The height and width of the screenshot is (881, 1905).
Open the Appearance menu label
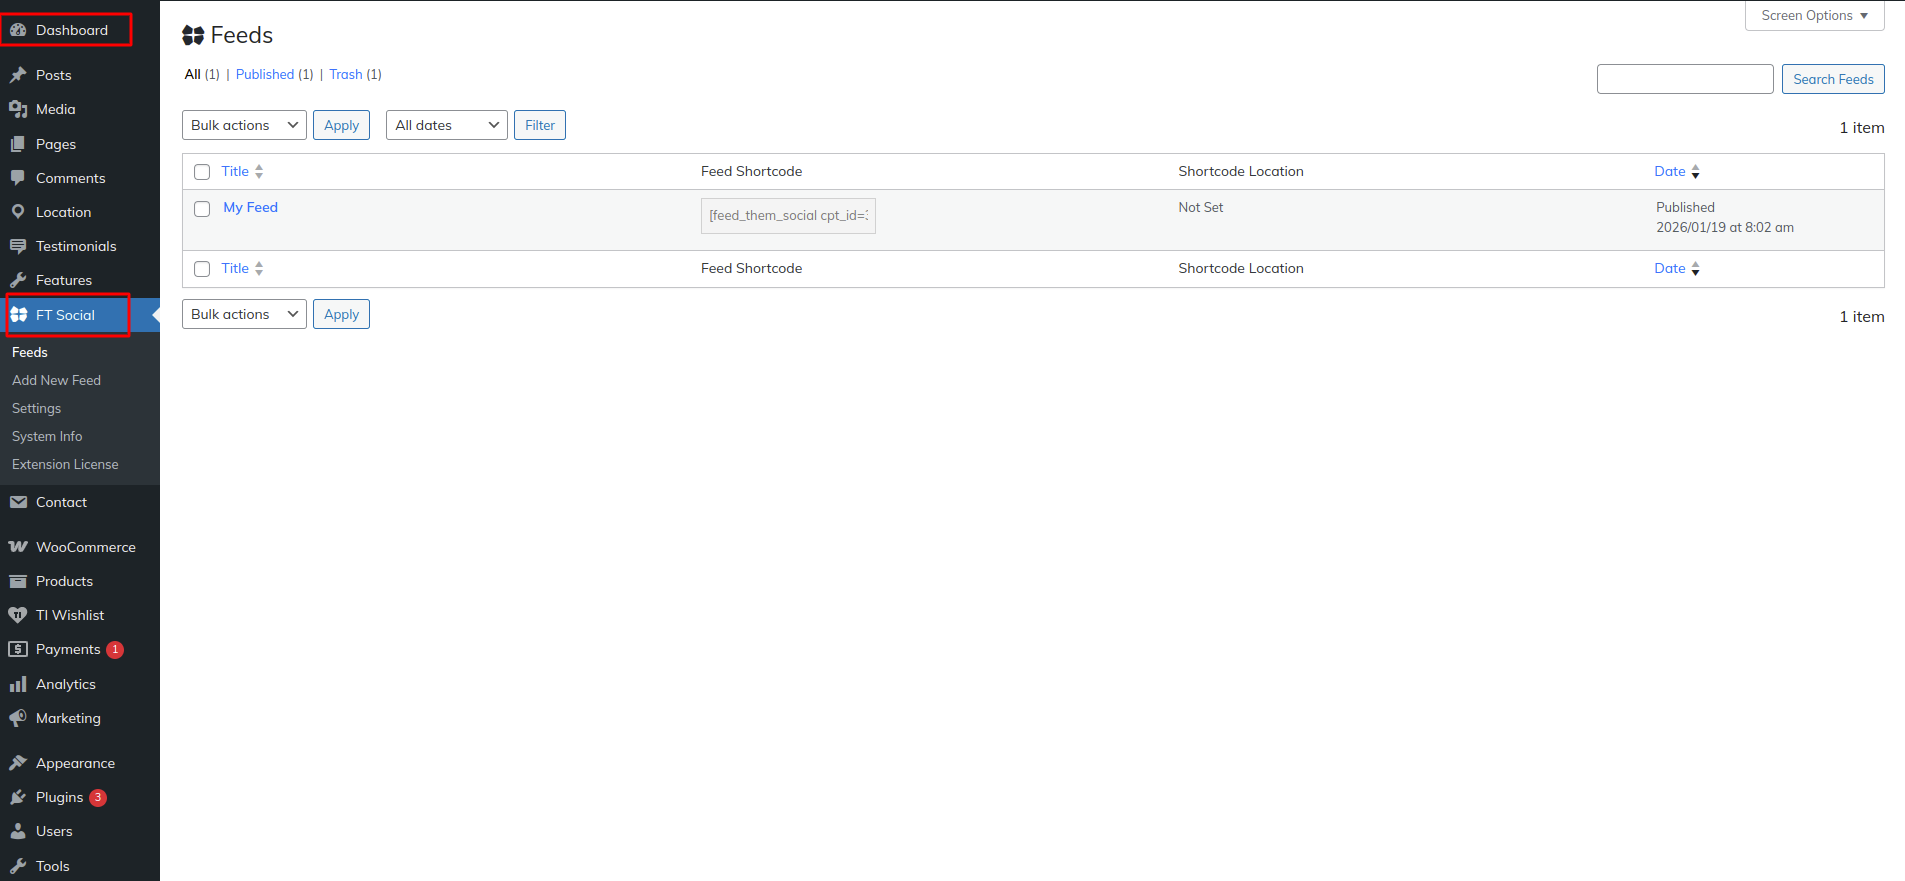(x=75, y=763)
